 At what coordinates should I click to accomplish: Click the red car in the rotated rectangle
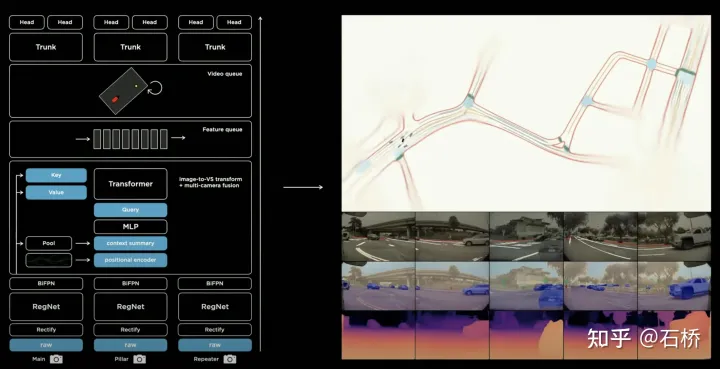pos(115,99)
